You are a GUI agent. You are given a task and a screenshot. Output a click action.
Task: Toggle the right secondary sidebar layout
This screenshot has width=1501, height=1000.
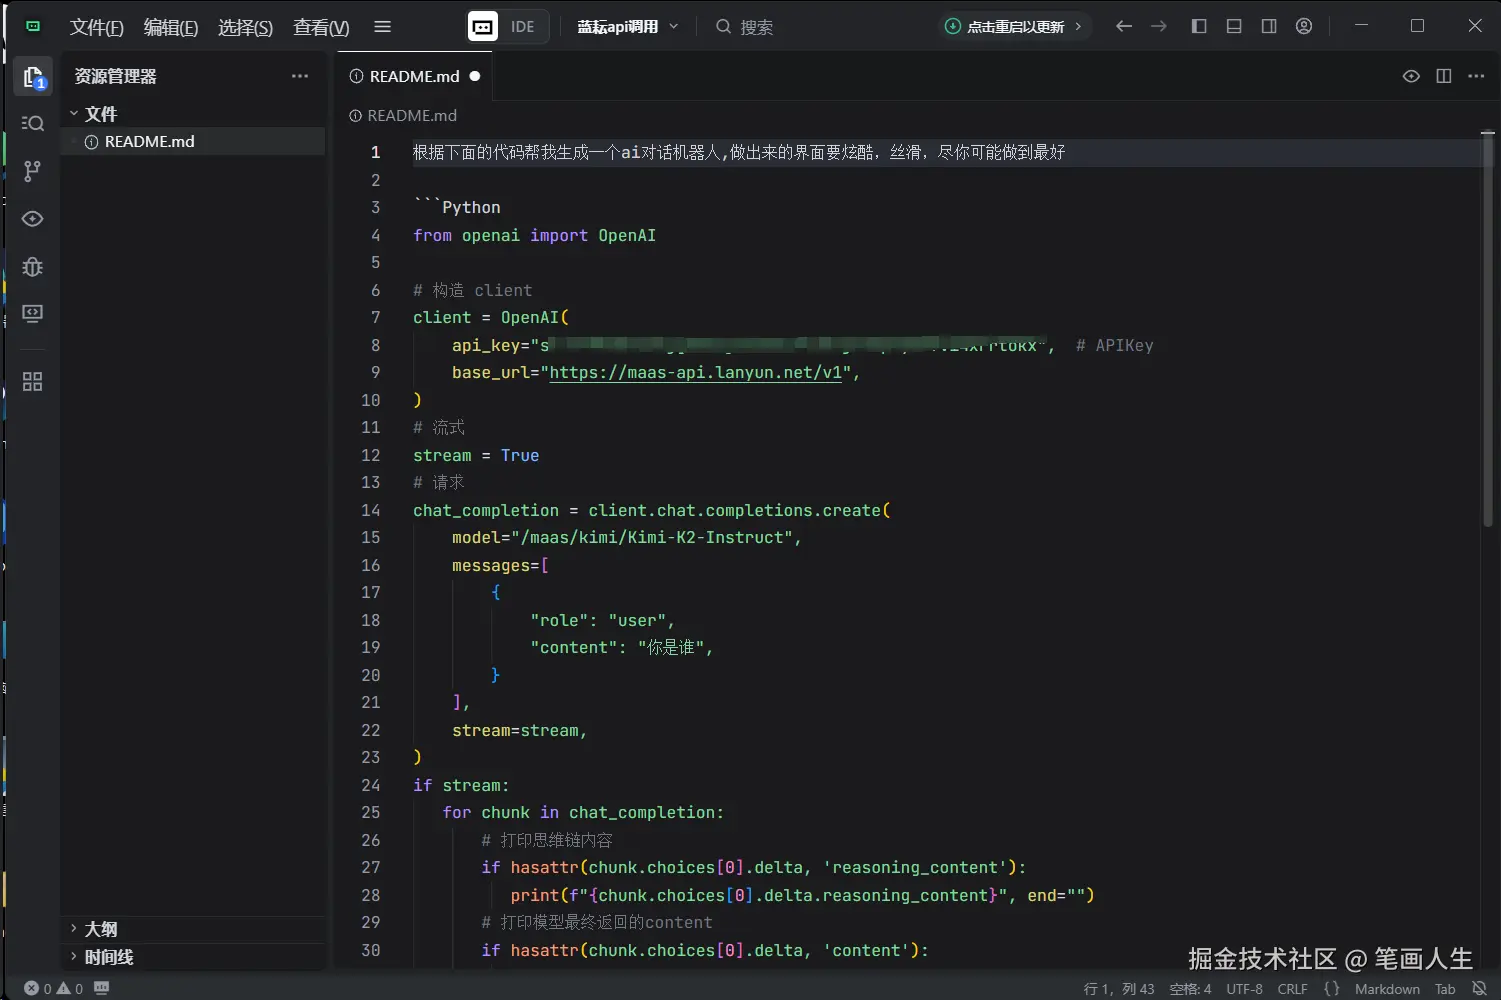(1269, 26)
